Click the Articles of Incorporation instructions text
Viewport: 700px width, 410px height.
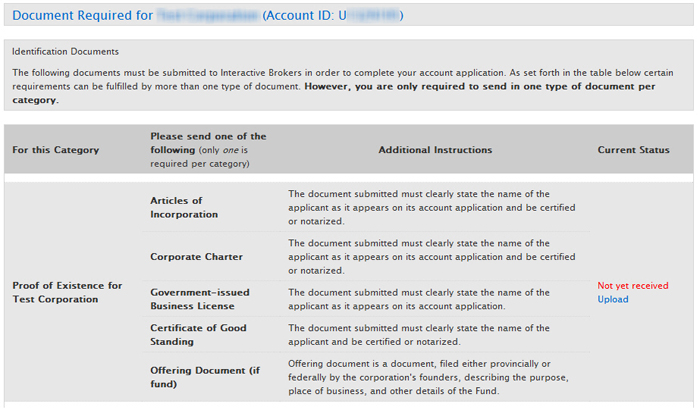pos(432,207)
